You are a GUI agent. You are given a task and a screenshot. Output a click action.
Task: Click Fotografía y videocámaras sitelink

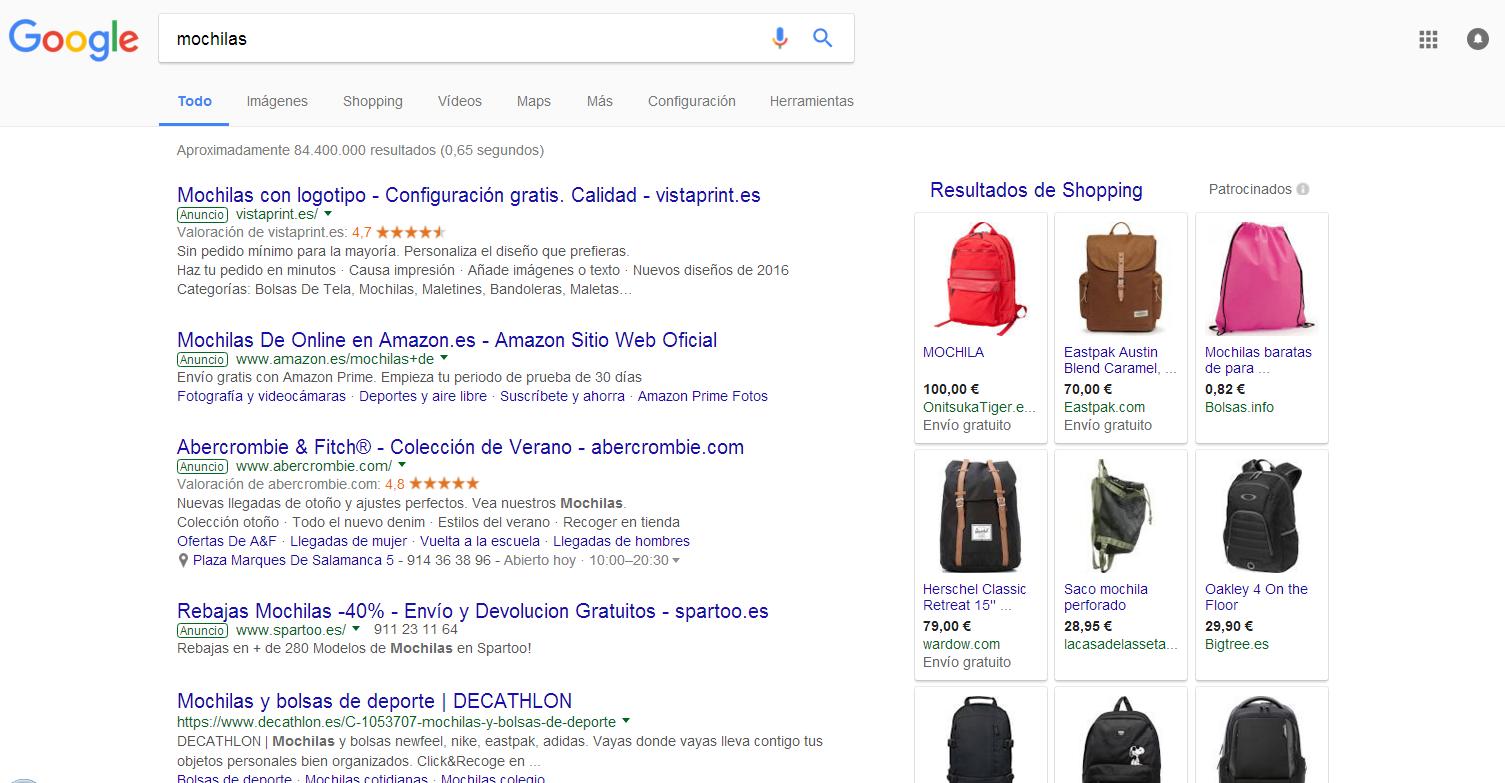[261, 396]
